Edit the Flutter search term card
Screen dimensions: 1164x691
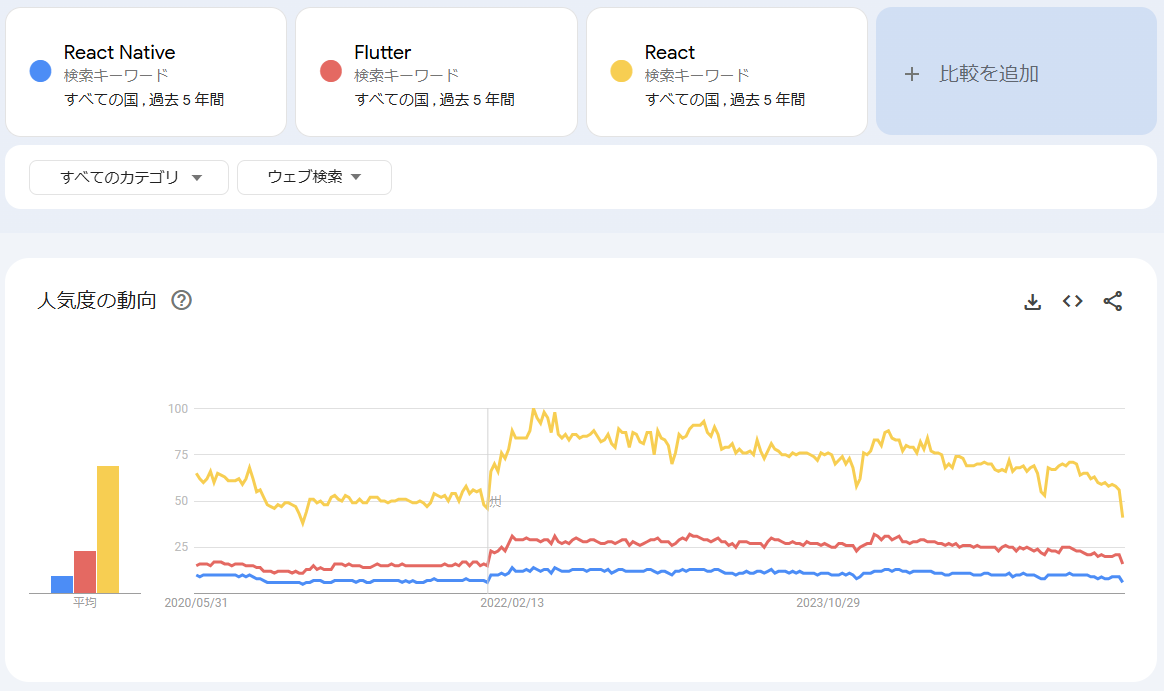click(x=436, y=72)
